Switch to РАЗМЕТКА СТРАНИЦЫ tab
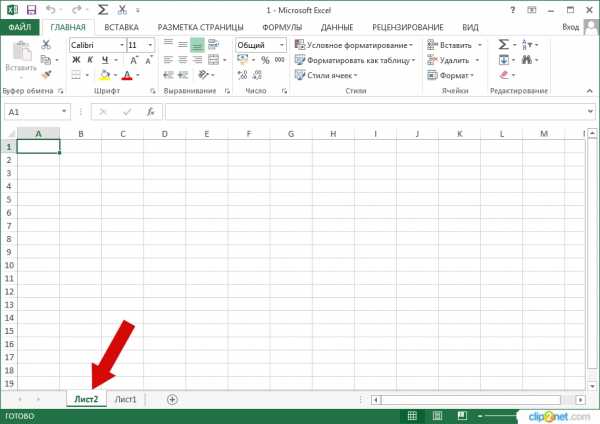The height and width of the screenshot is (424, 600). tap(201, 27)
